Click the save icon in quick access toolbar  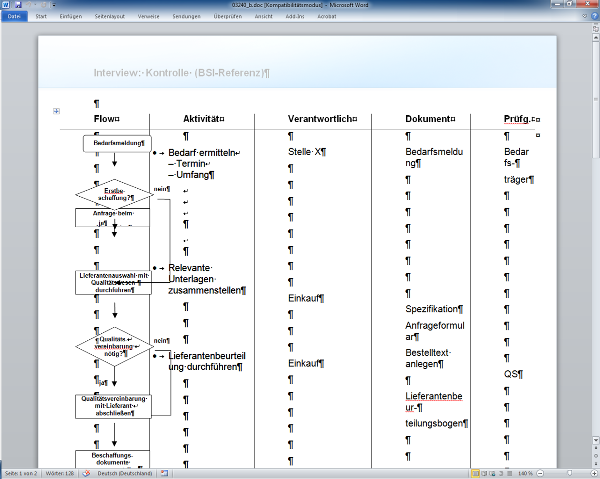19,5
